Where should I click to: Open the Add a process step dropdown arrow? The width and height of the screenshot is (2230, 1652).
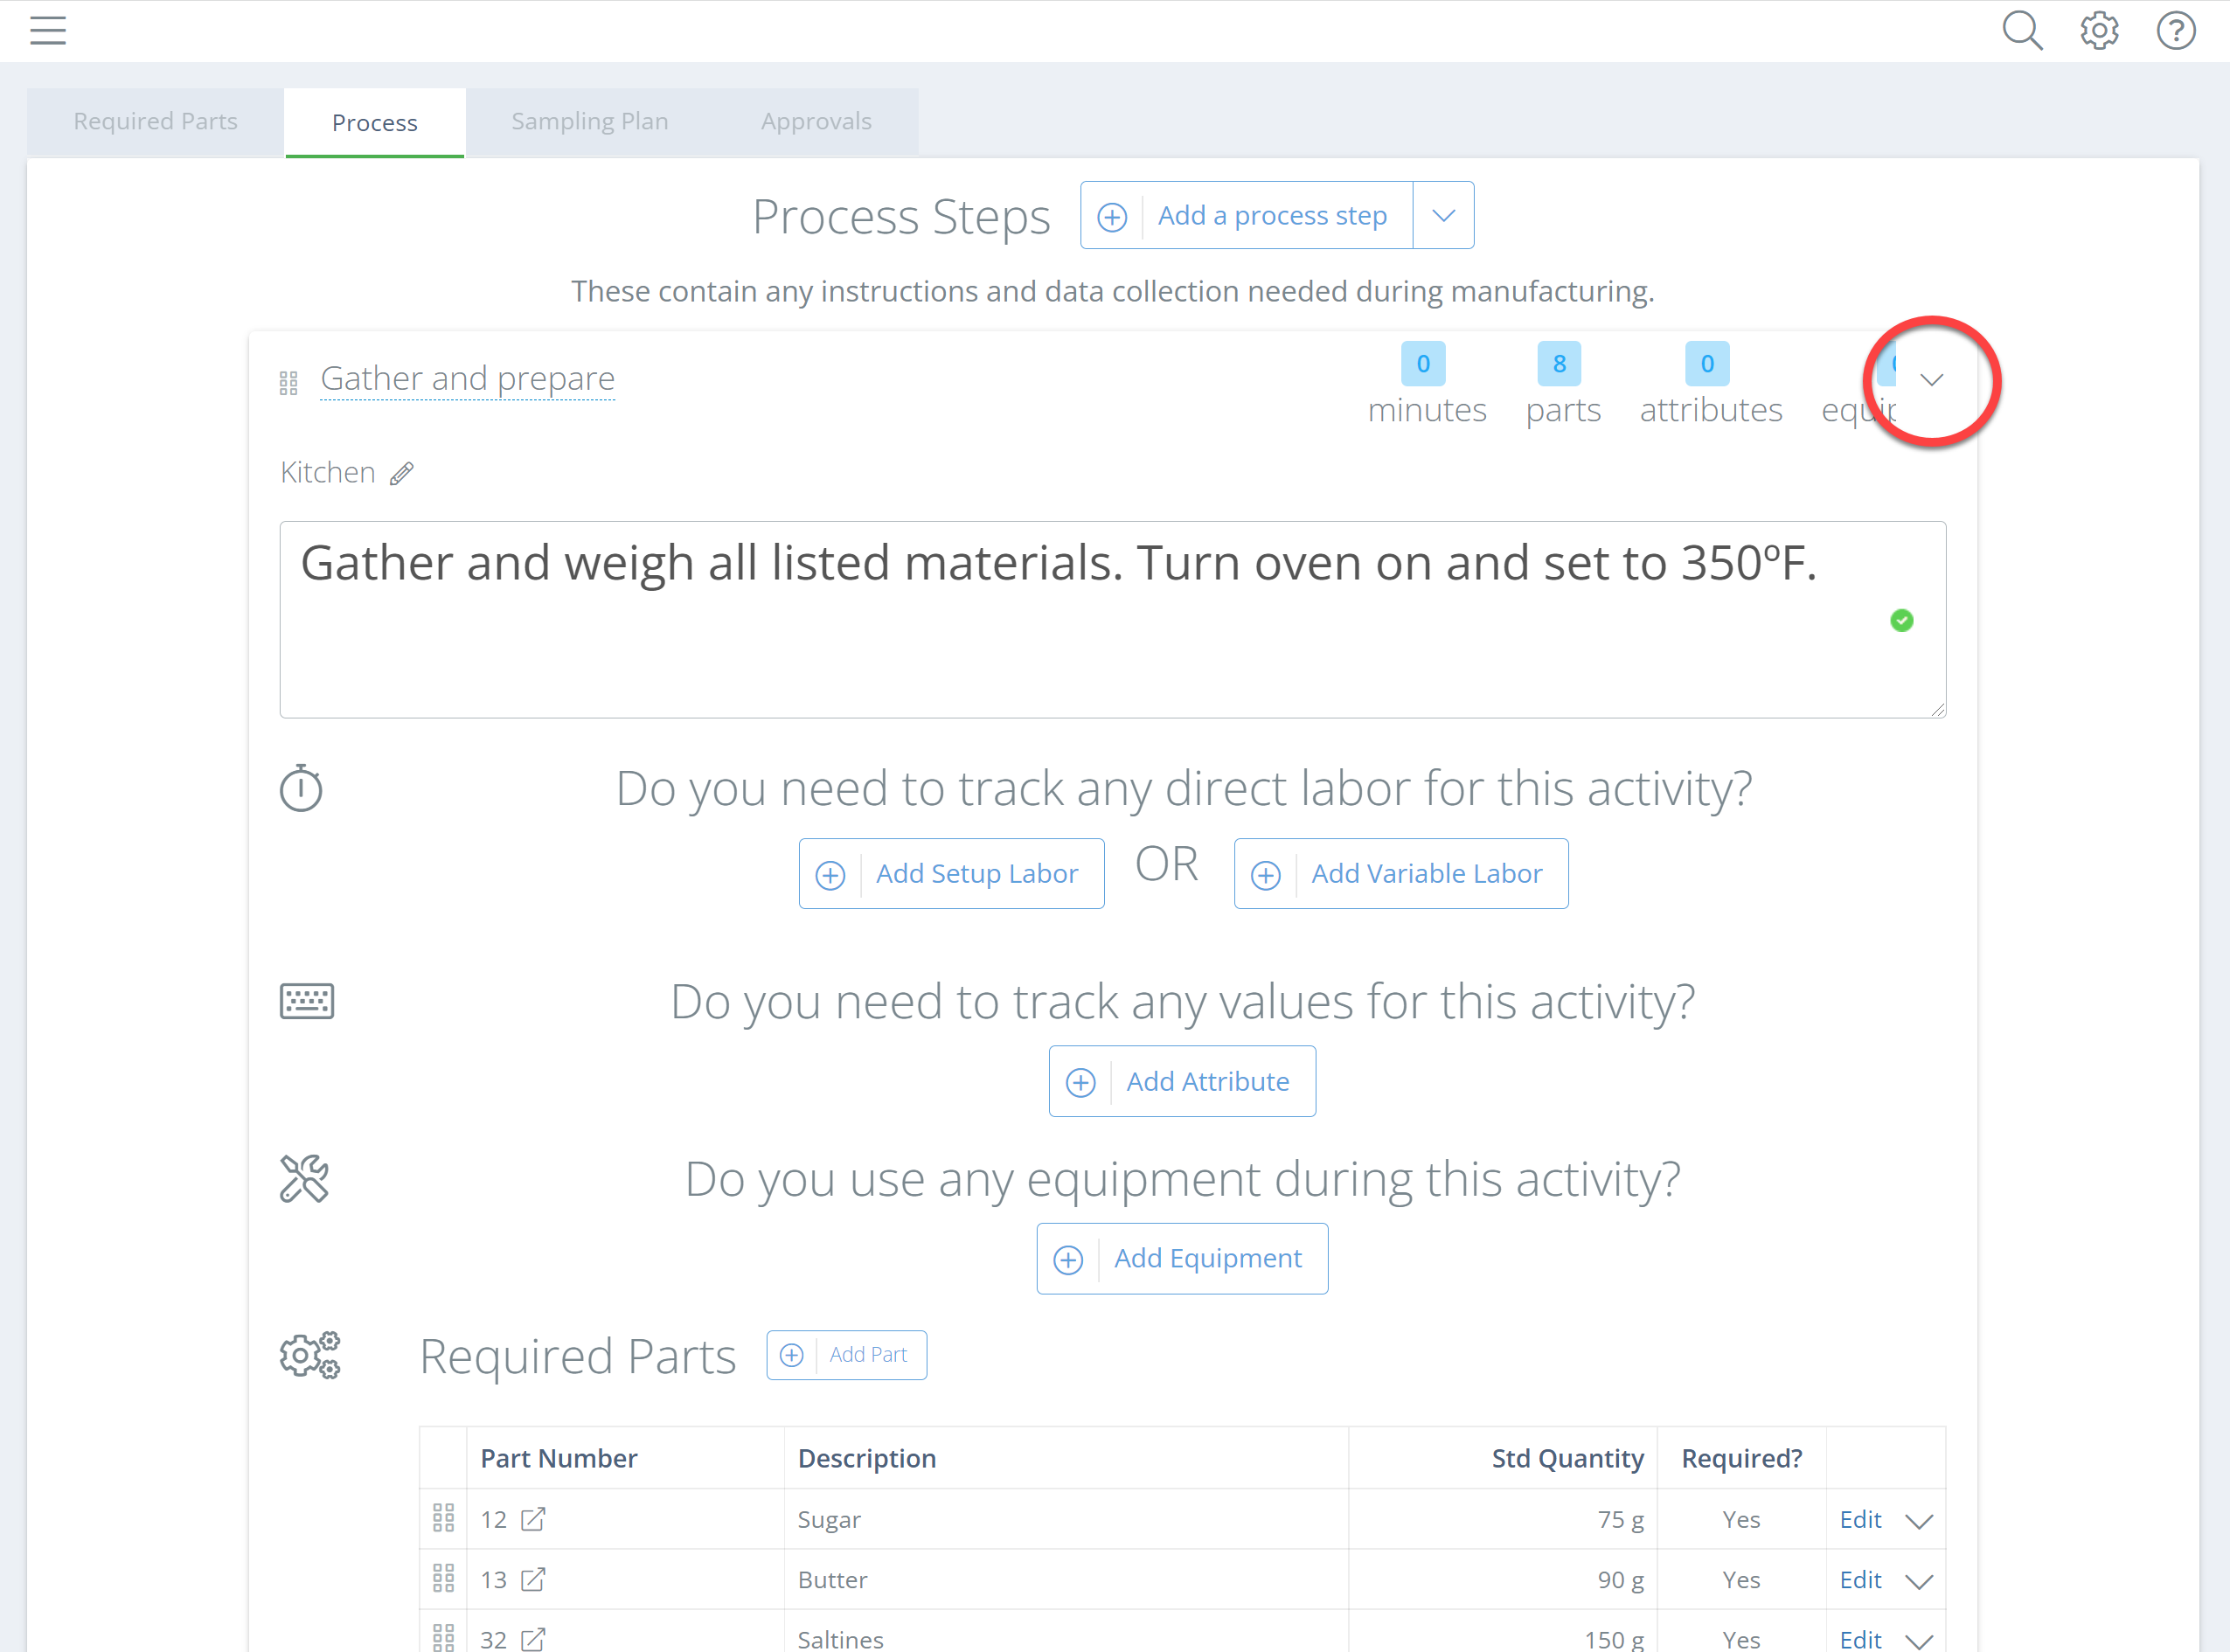(x=1443, y=216)
